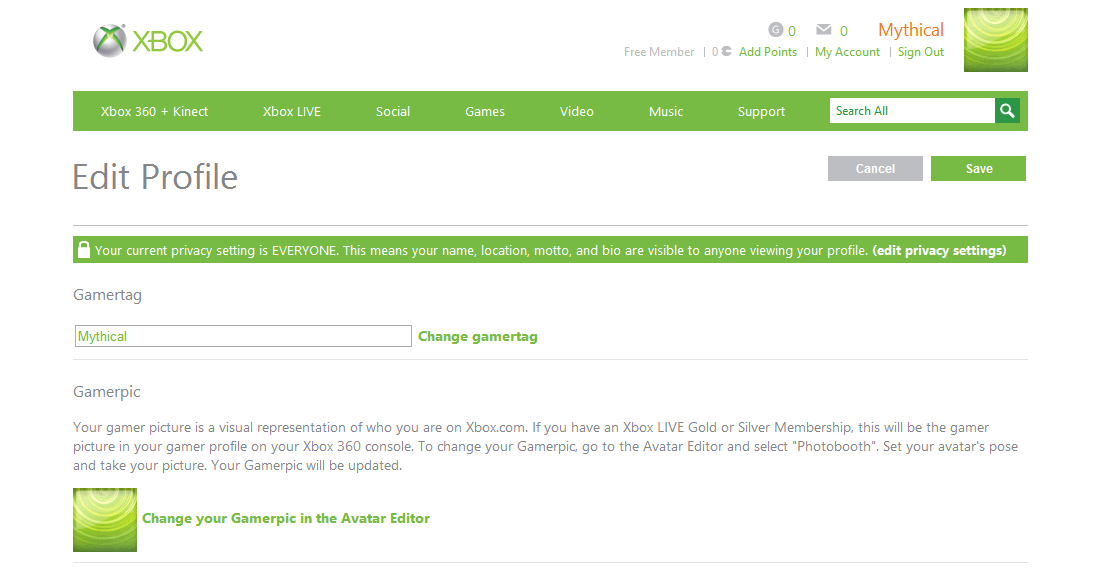Open the Xbox LIVE menu
Screen dimensions: 1110x571
coord(292,111)
